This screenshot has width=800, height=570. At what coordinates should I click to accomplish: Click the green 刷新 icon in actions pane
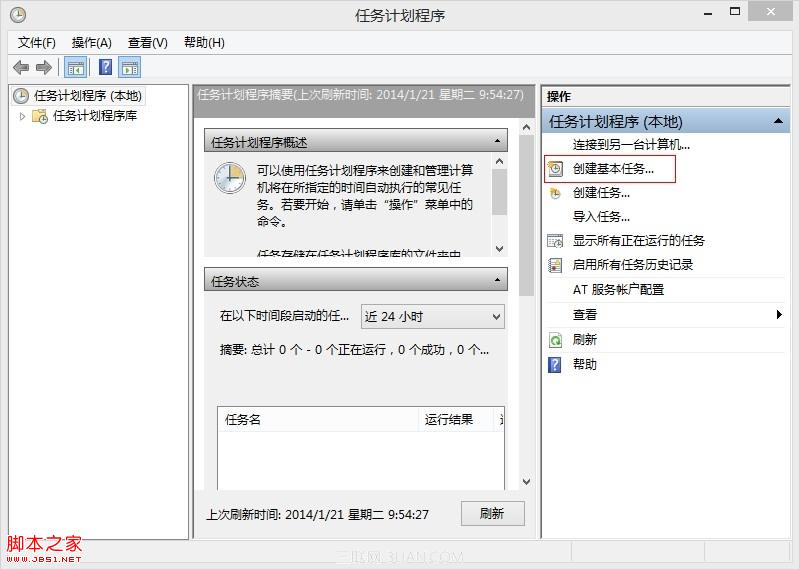pyautogui.click(x=556, y=340)
